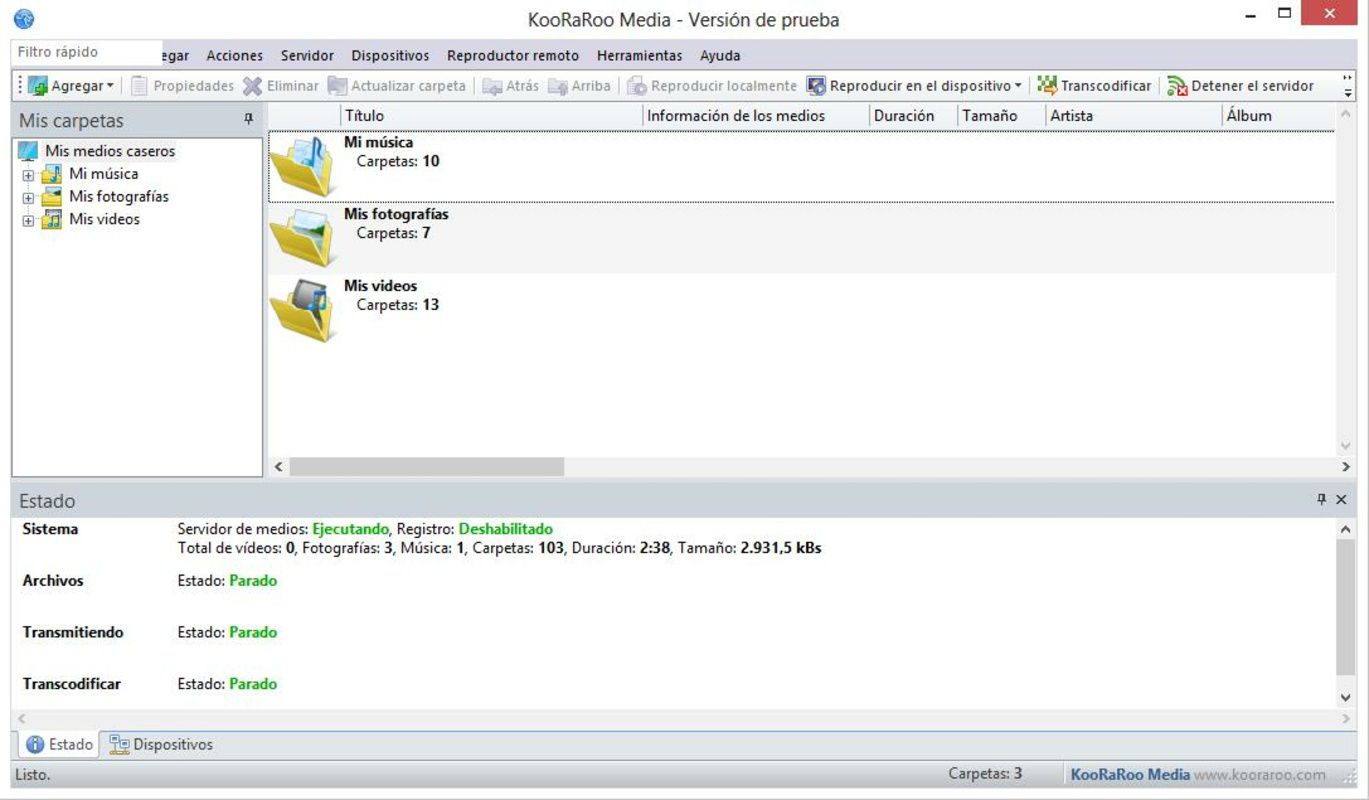Click the Atrás navigation button
This screenshot has width=1369, height=800.
(511, 86)
